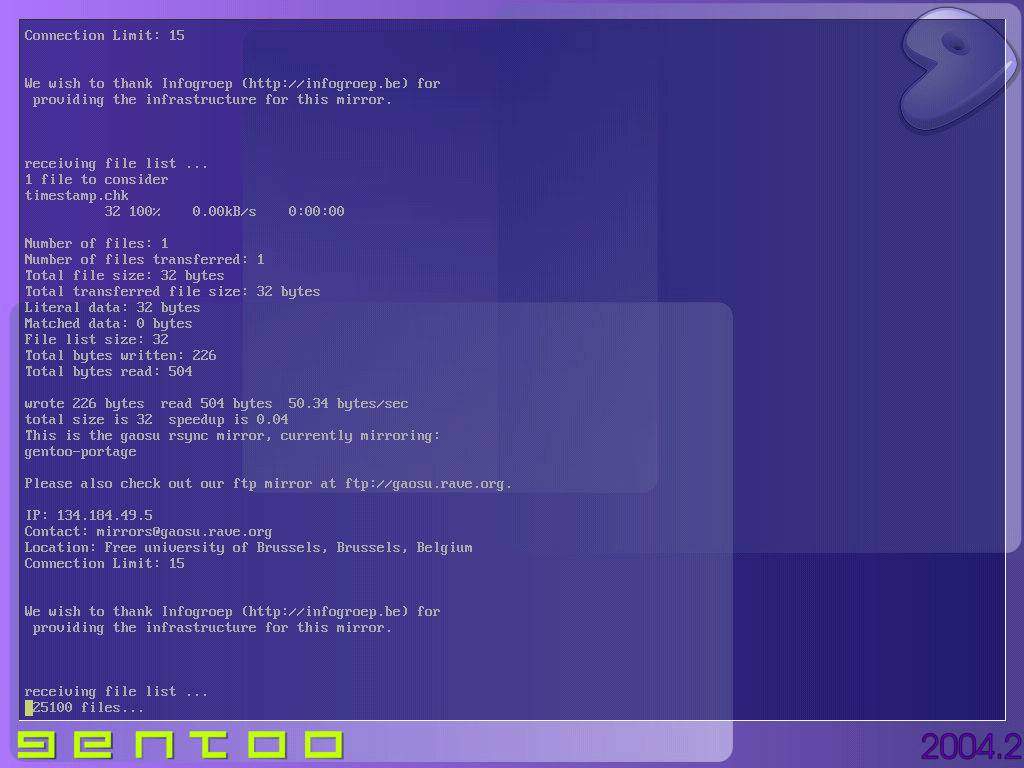
Task: Select 'Location: Free university of Brussels' line
Action: coord(248,547)
